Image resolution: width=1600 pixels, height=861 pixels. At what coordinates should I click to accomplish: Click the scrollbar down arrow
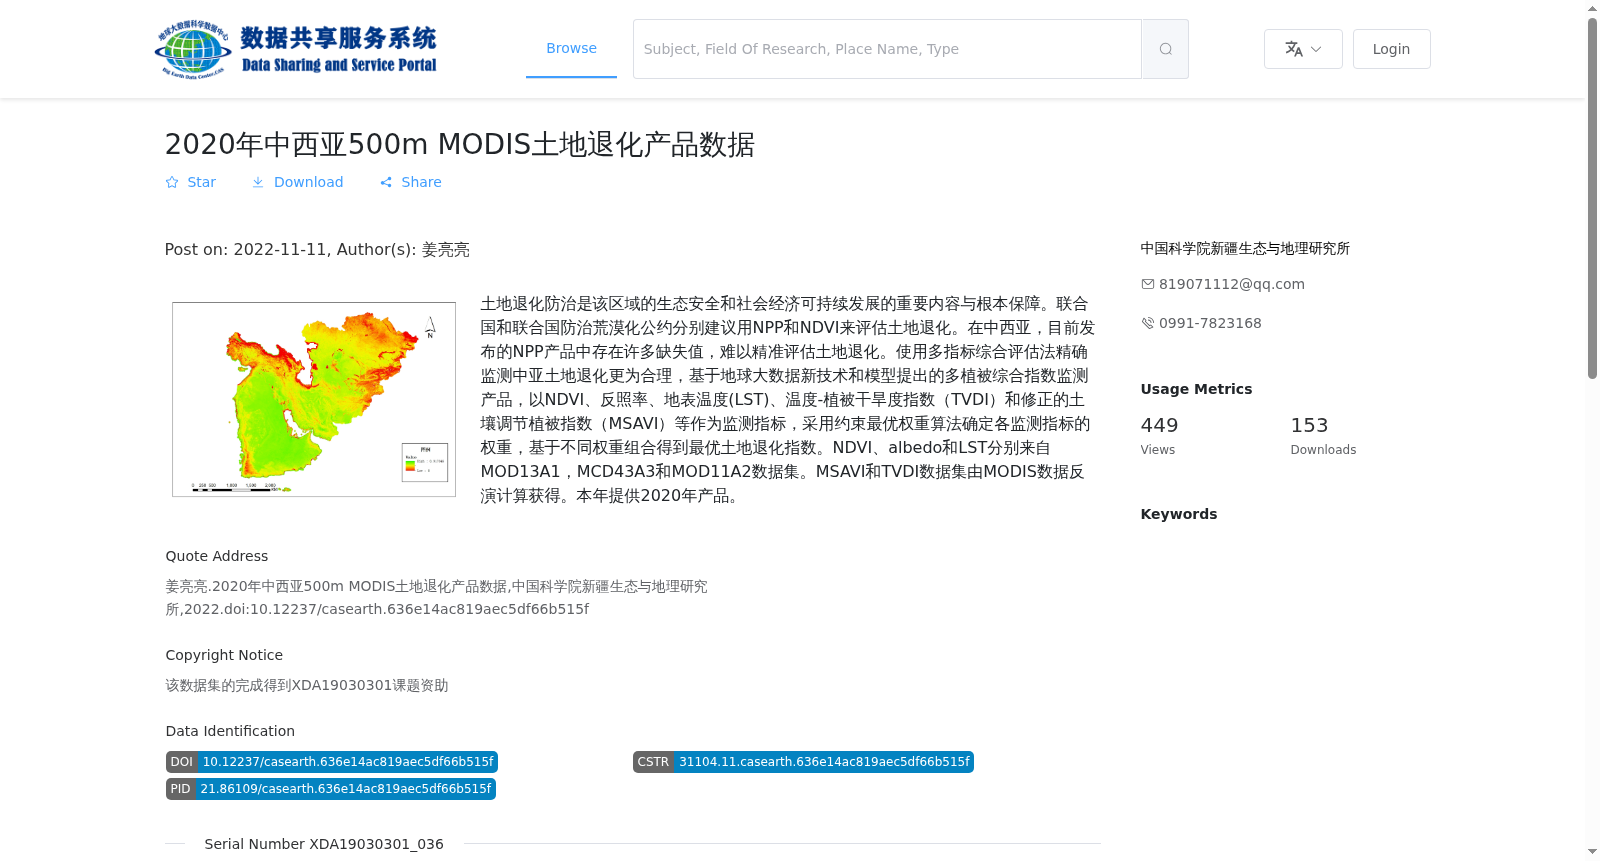[1592, 852]
